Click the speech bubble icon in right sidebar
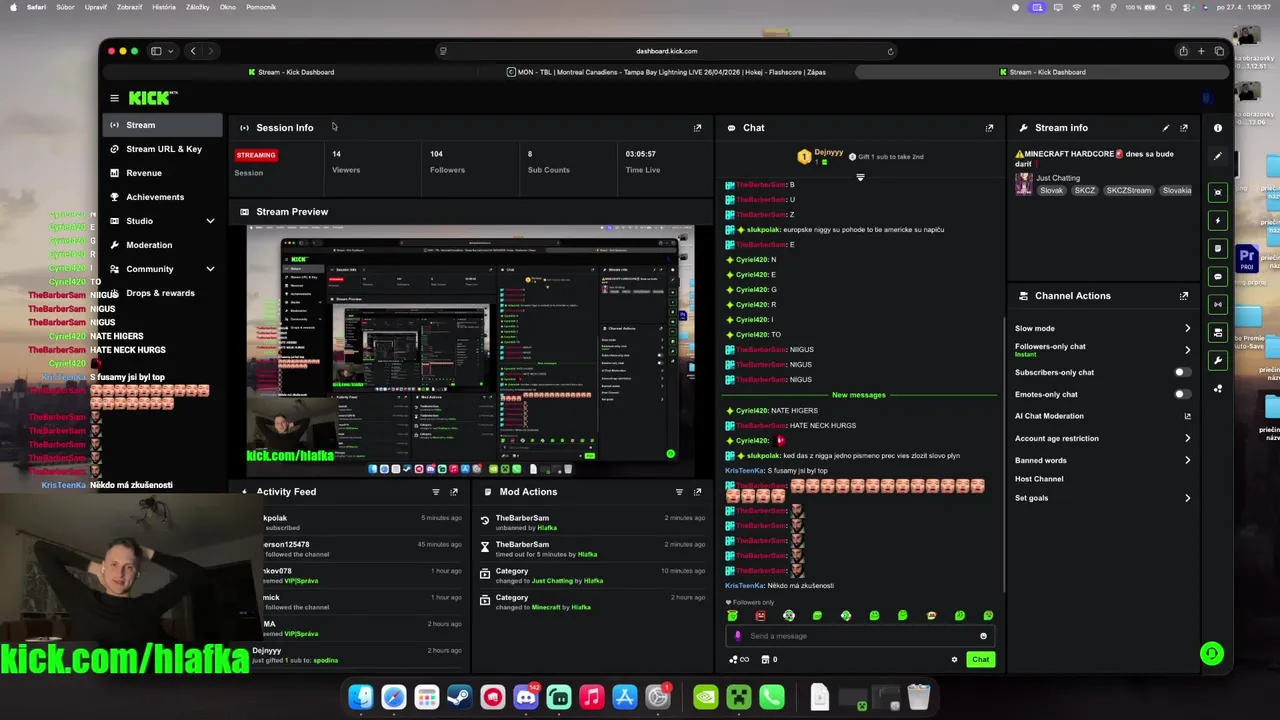The height and width of the screenshot is (720, 1280). (1217, 276)
